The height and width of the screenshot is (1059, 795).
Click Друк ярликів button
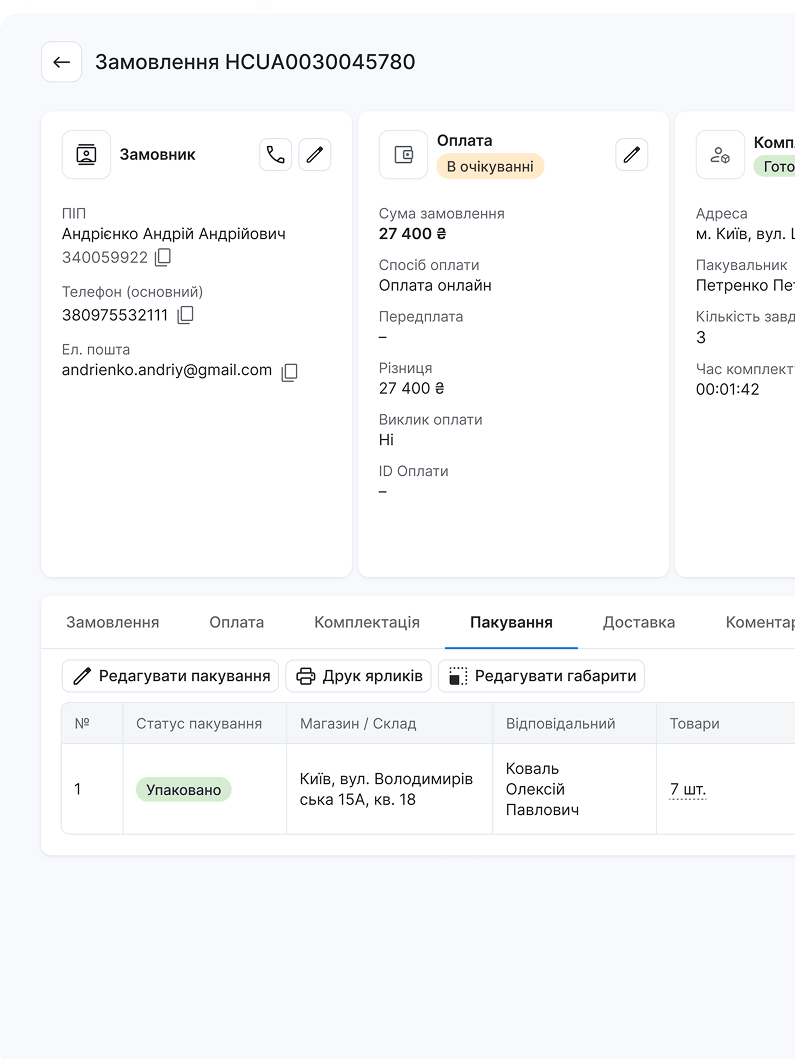[359, 676]
